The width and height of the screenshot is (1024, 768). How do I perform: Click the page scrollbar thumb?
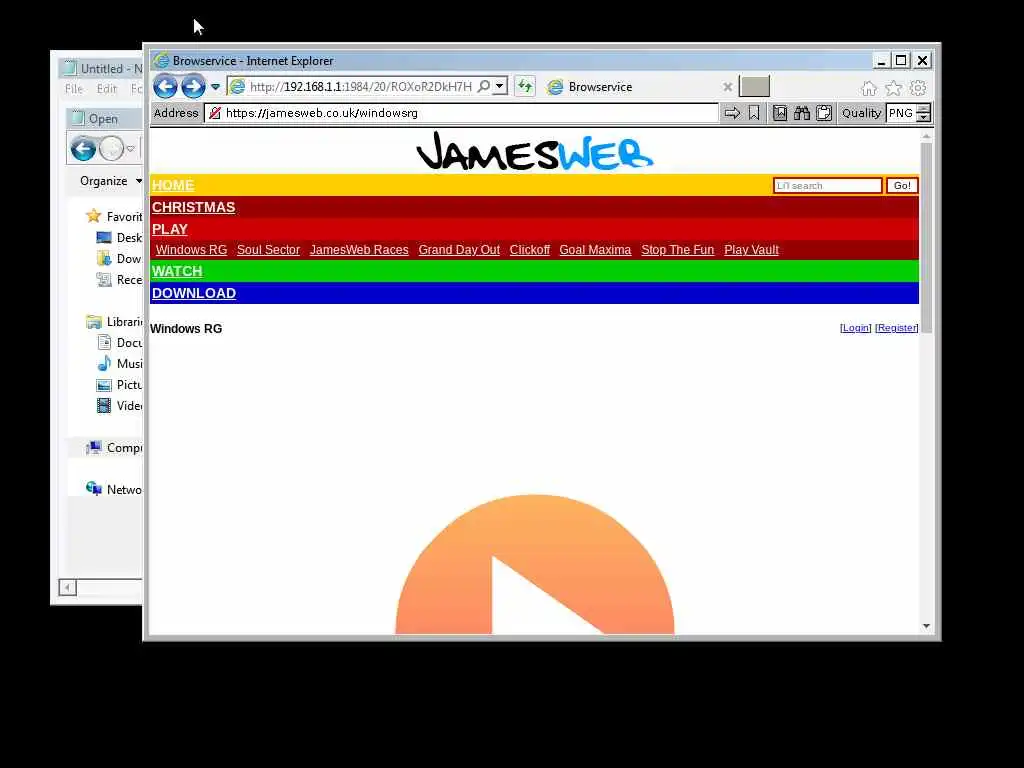[926, 238]
